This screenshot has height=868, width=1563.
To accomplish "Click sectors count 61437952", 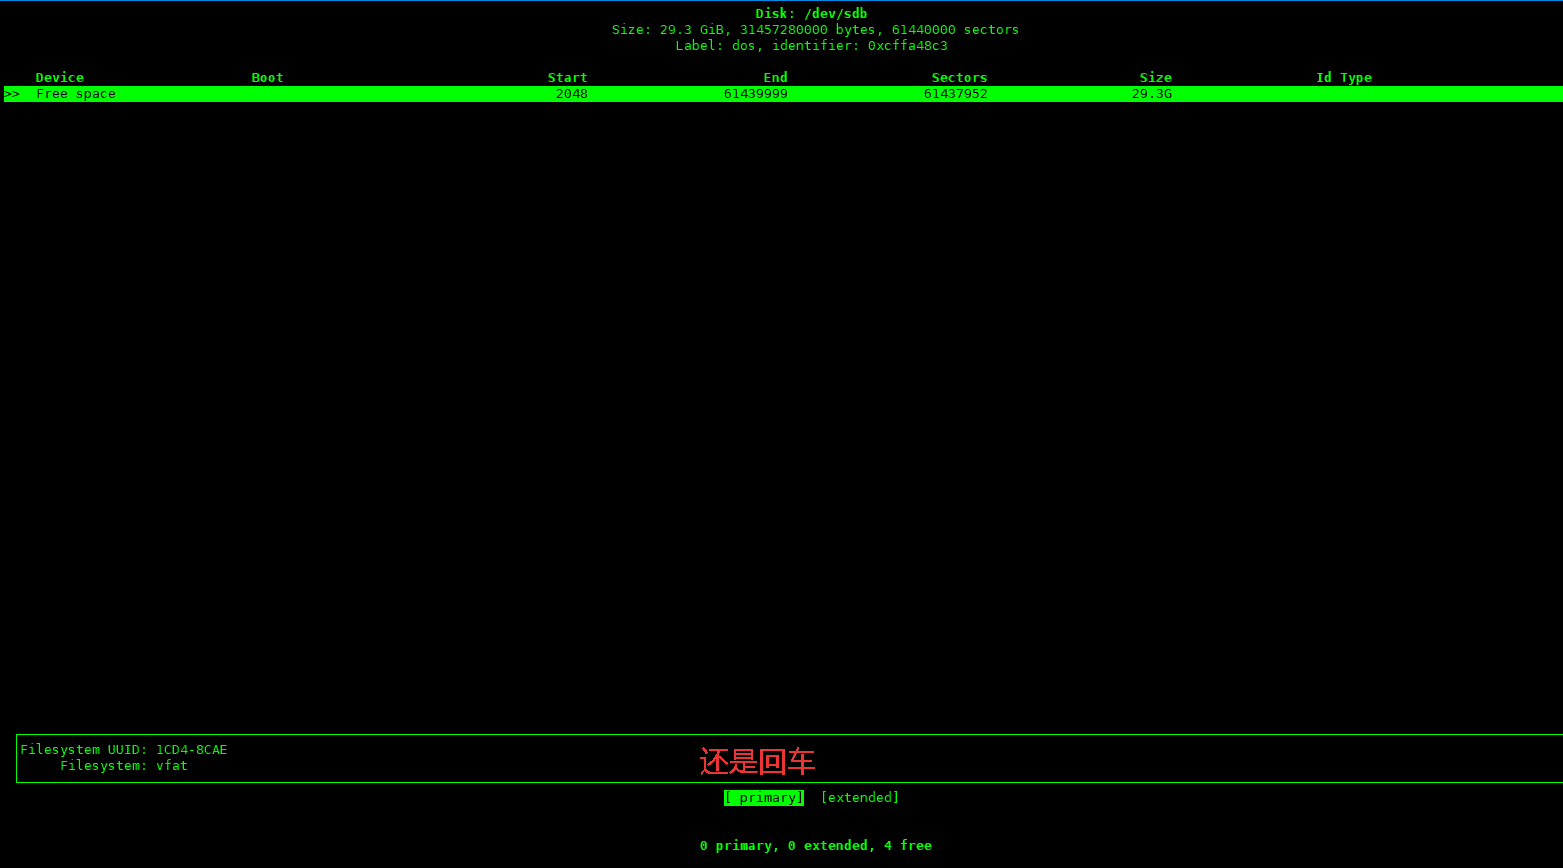I will (956, 94).
